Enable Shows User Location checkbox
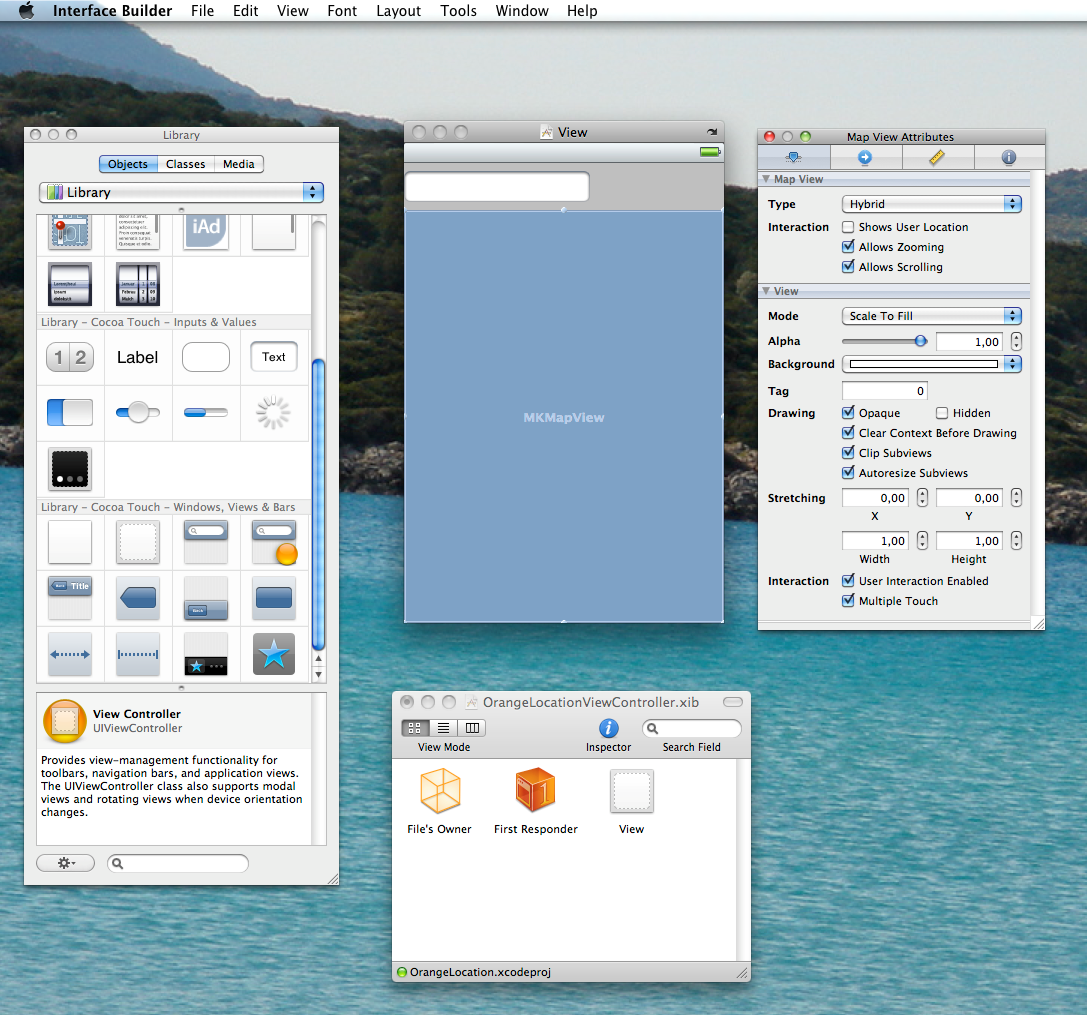The height and width of the screenshot is (1015, 1087). pos(848,228)
